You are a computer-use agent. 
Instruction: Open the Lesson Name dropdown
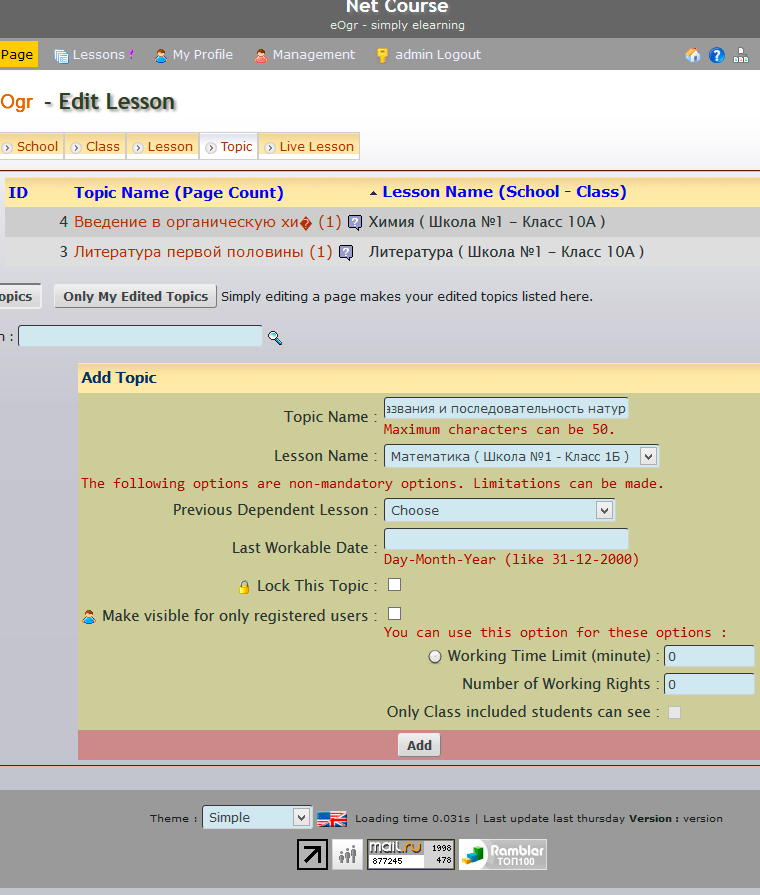click(520, 457)
